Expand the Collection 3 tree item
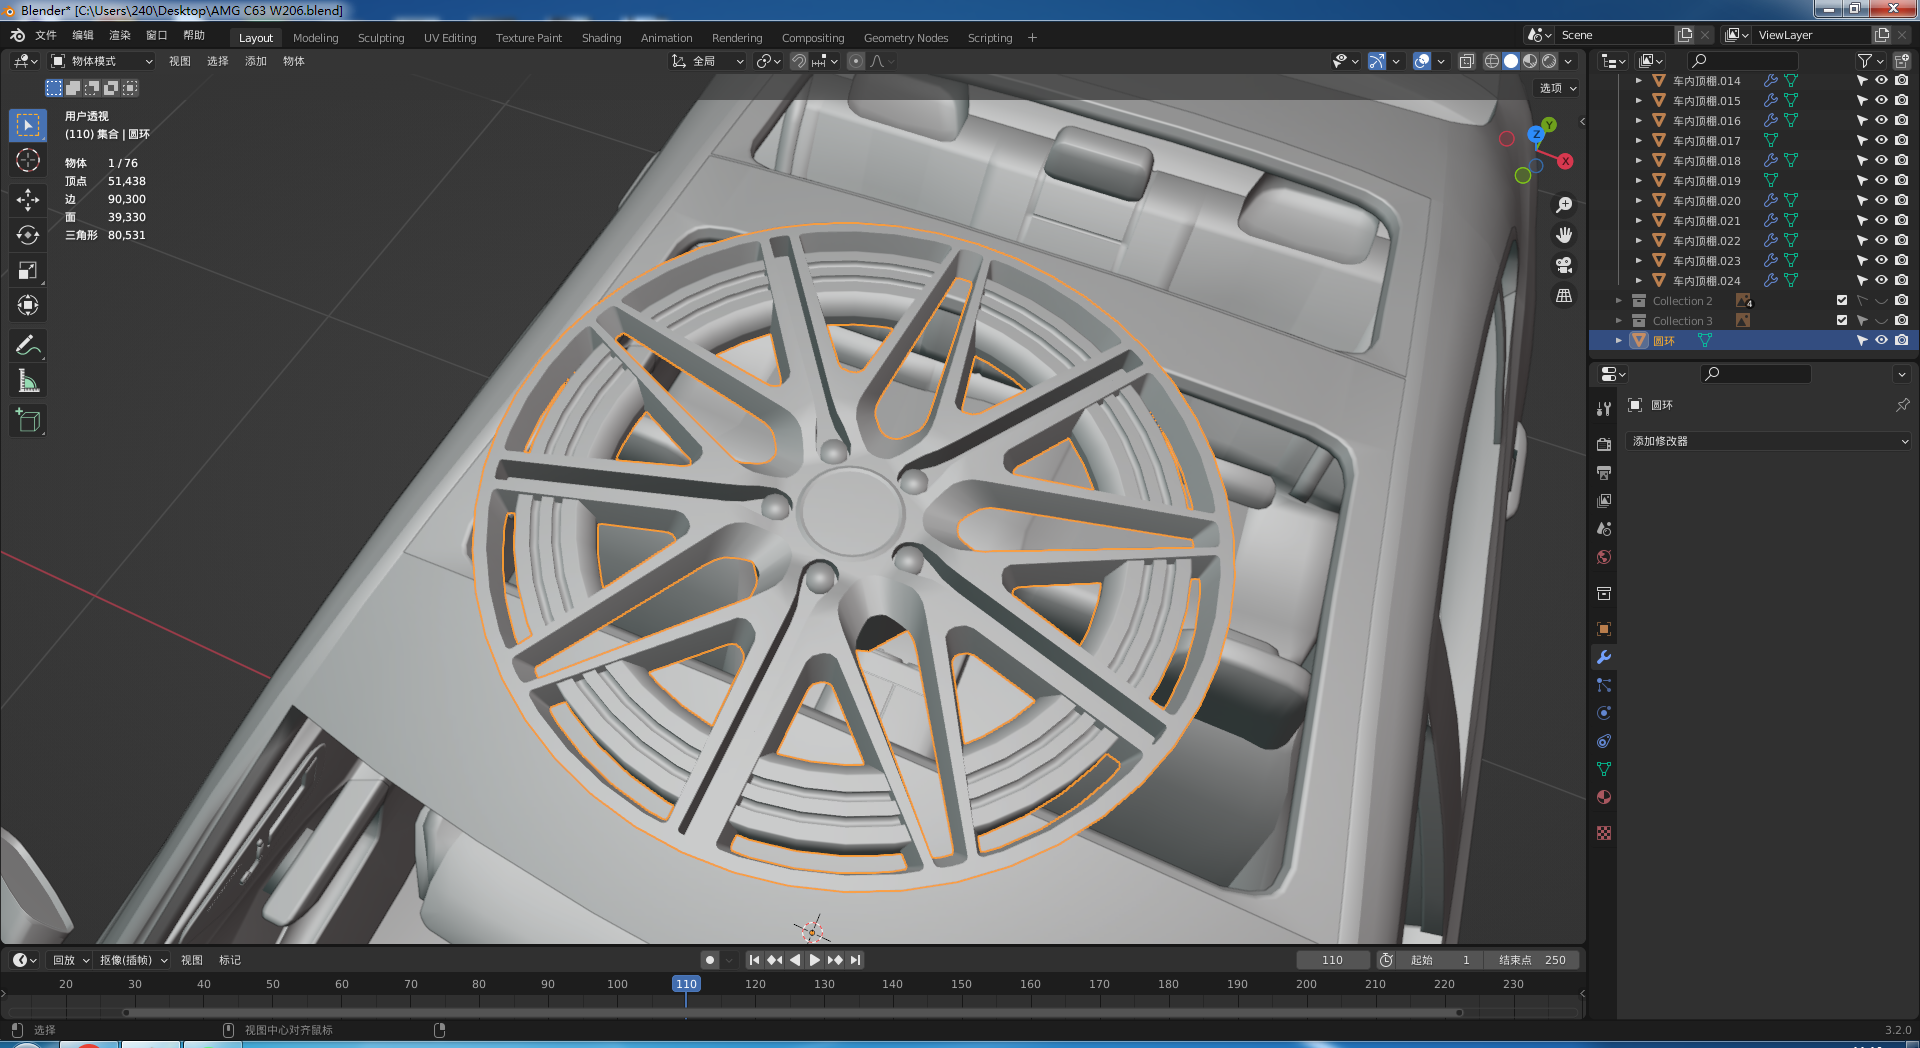The width and height of the screenshot is (1920, 1048). click(x=1619, y=321)
